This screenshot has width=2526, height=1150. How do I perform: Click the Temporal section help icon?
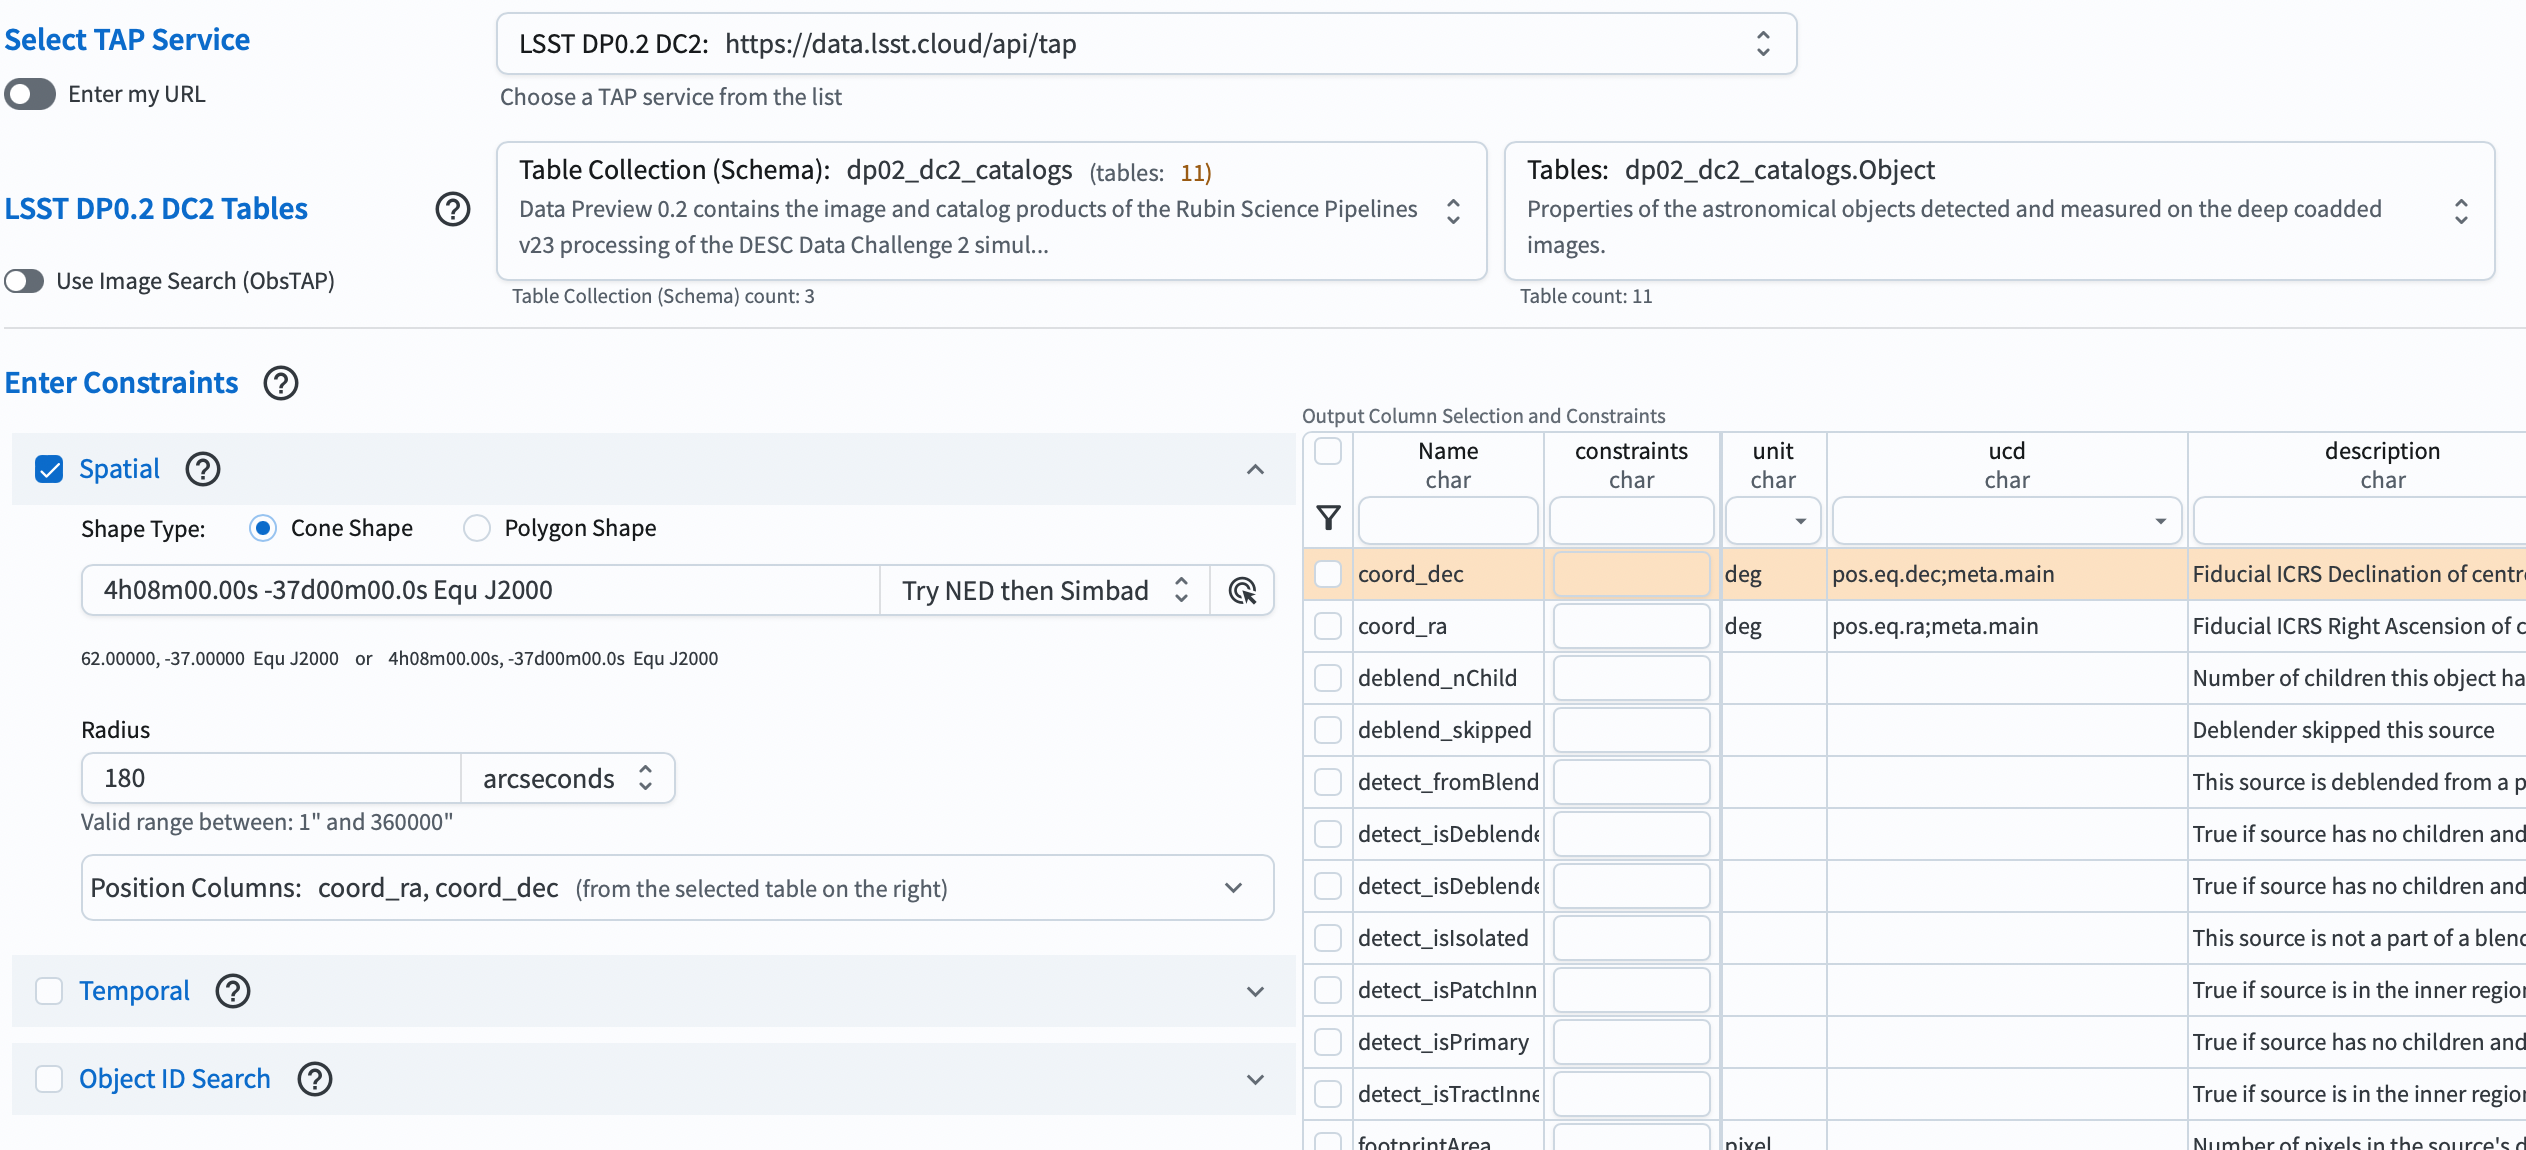[x=233, y=991]
